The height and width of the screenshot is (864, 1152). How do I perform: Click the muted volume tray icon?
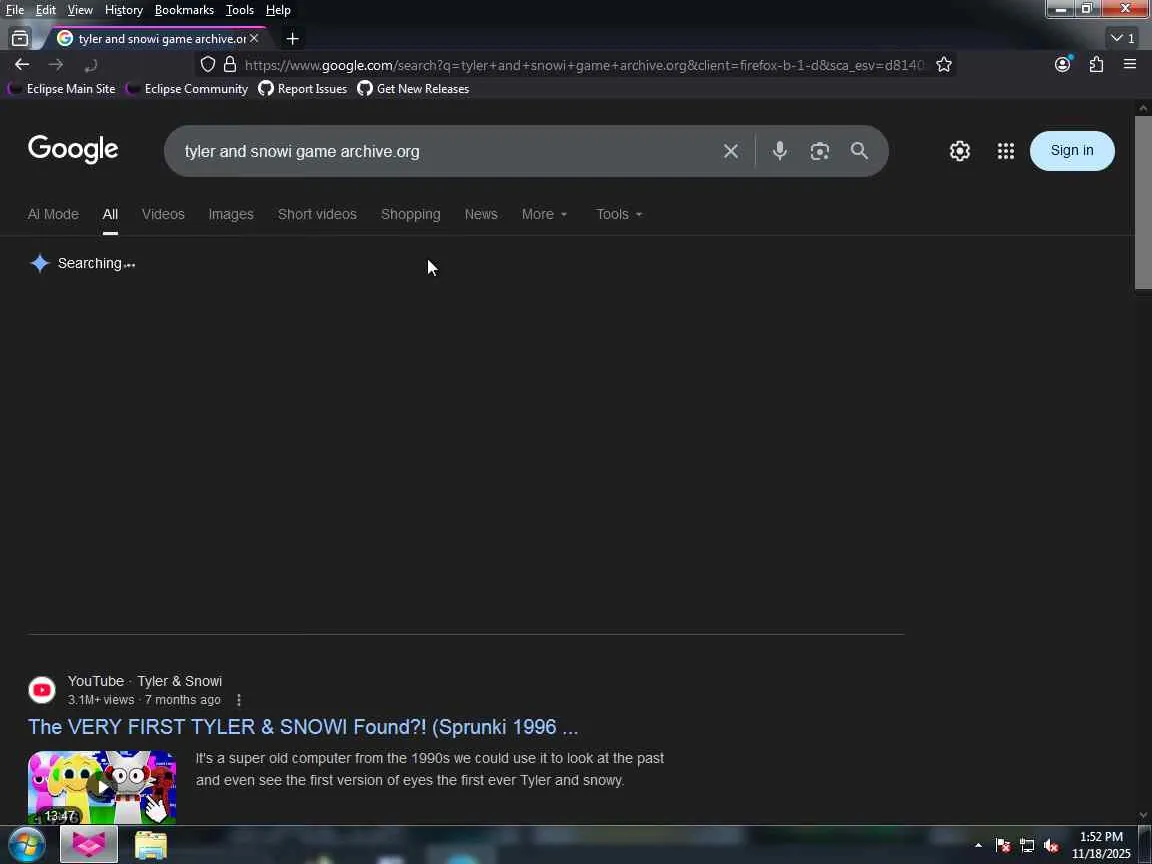coord(1051,846)
